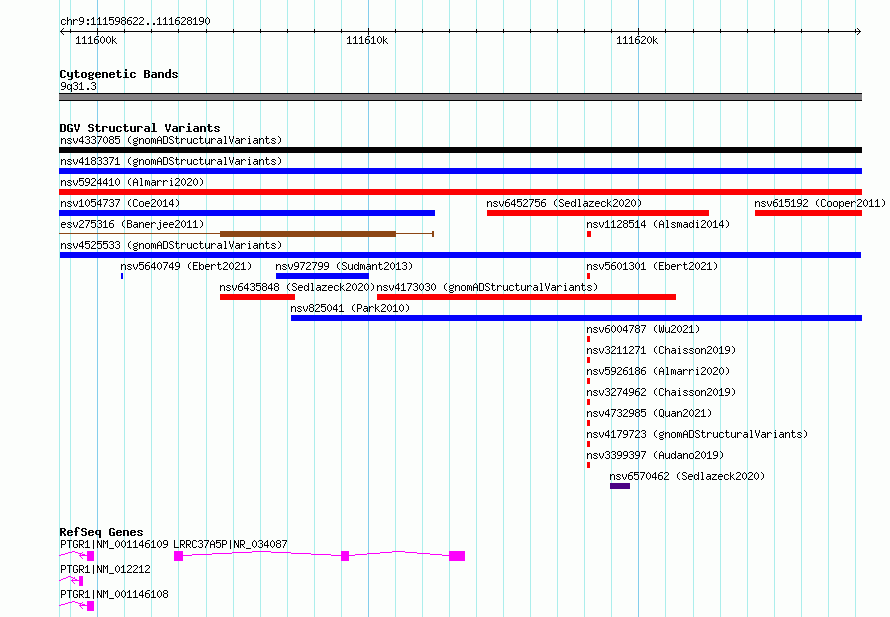The image size is (890, 617).
Task: Click the nsv6452756 (Sedlazeck2020) red bar
Action: pyautogui.click(x=598, y=213)
